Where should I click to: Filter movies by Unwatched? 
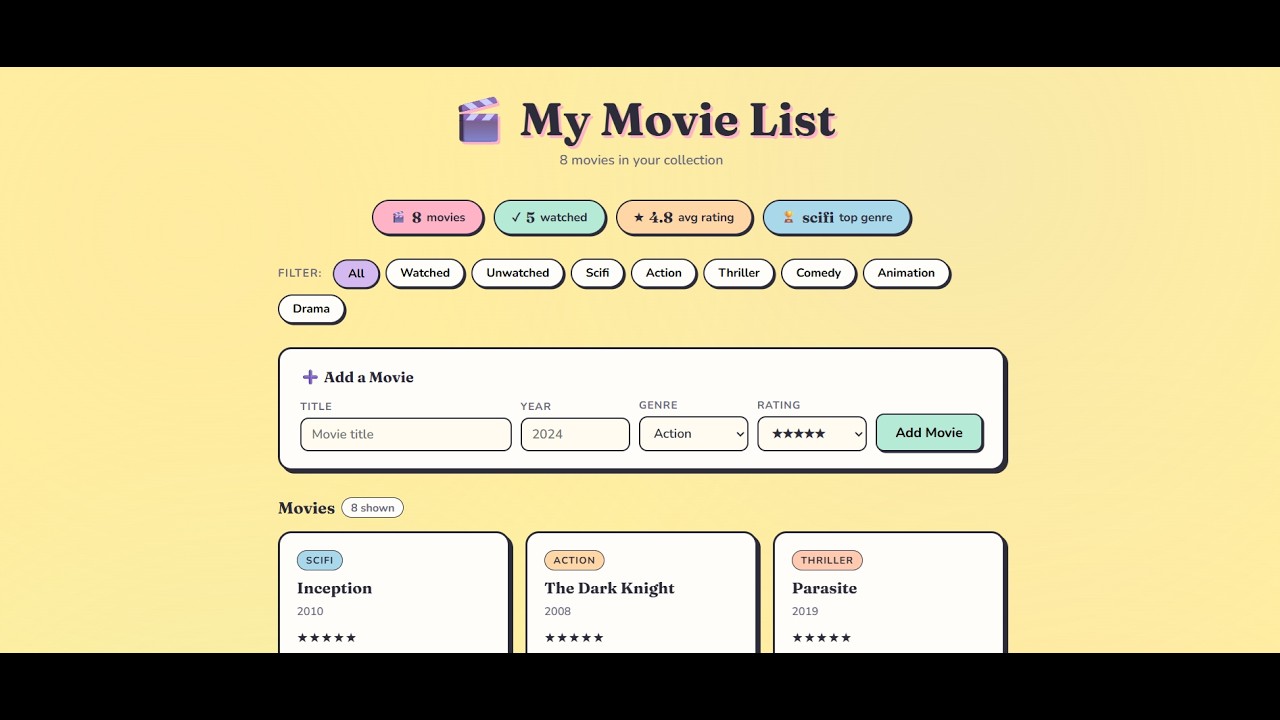(518, 273)
